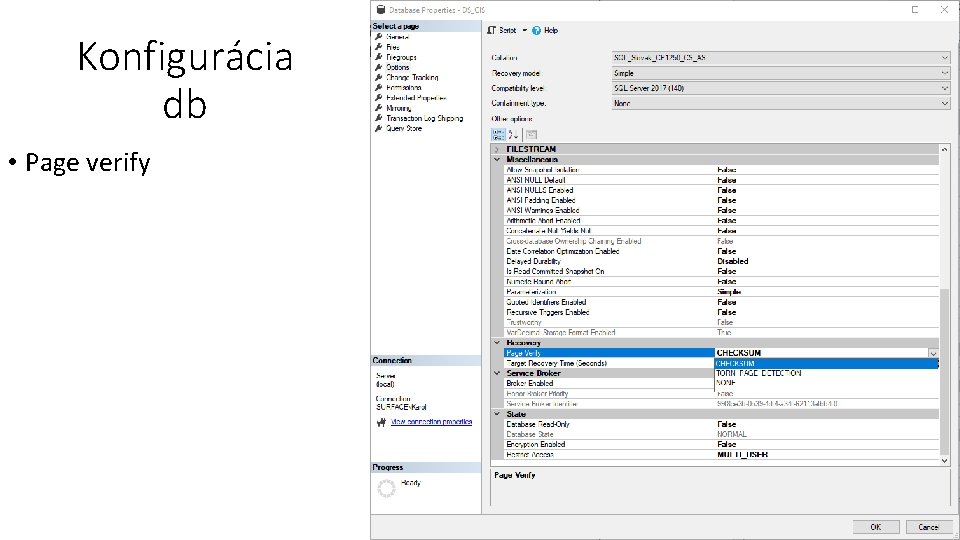Open the Query Store page
Image resolution: width=960 pixels, height=540 pixels.
point(403,129)
